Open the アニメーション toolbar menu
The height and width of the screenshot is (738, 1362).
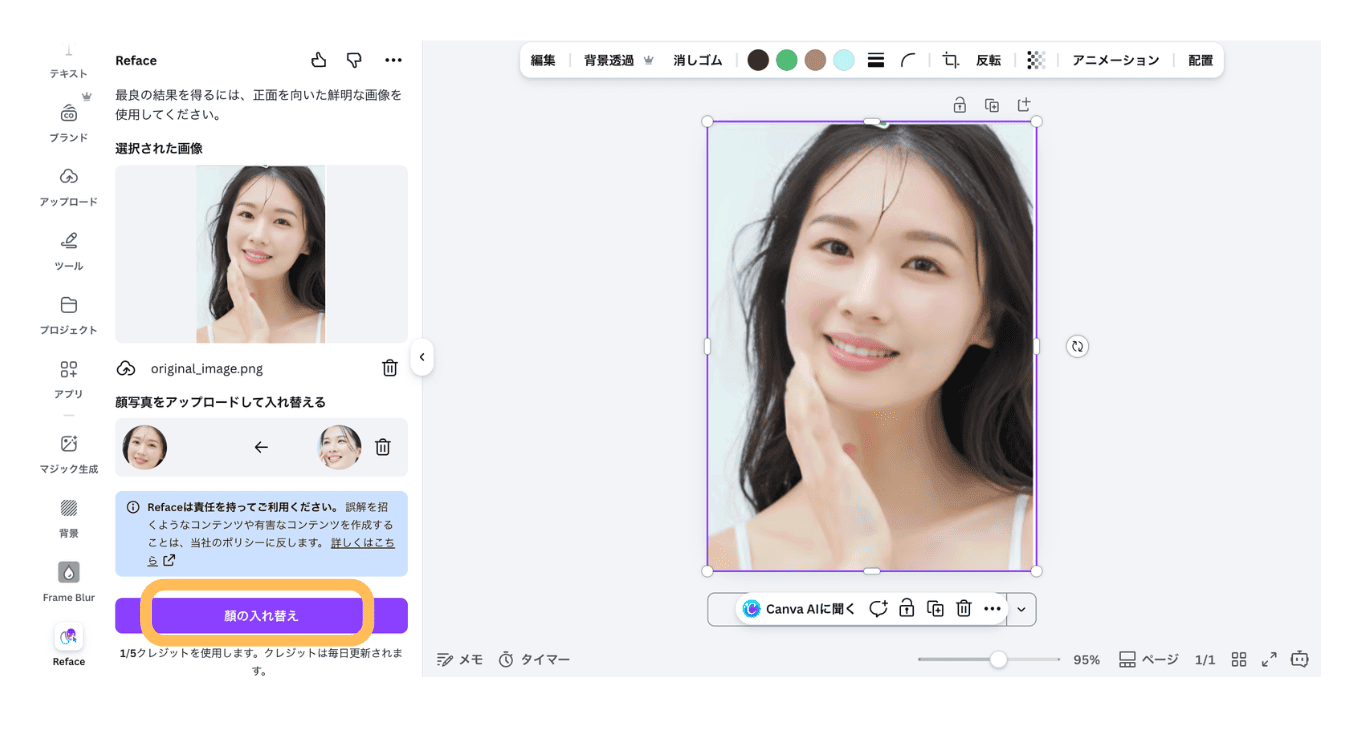(1115, 60)
